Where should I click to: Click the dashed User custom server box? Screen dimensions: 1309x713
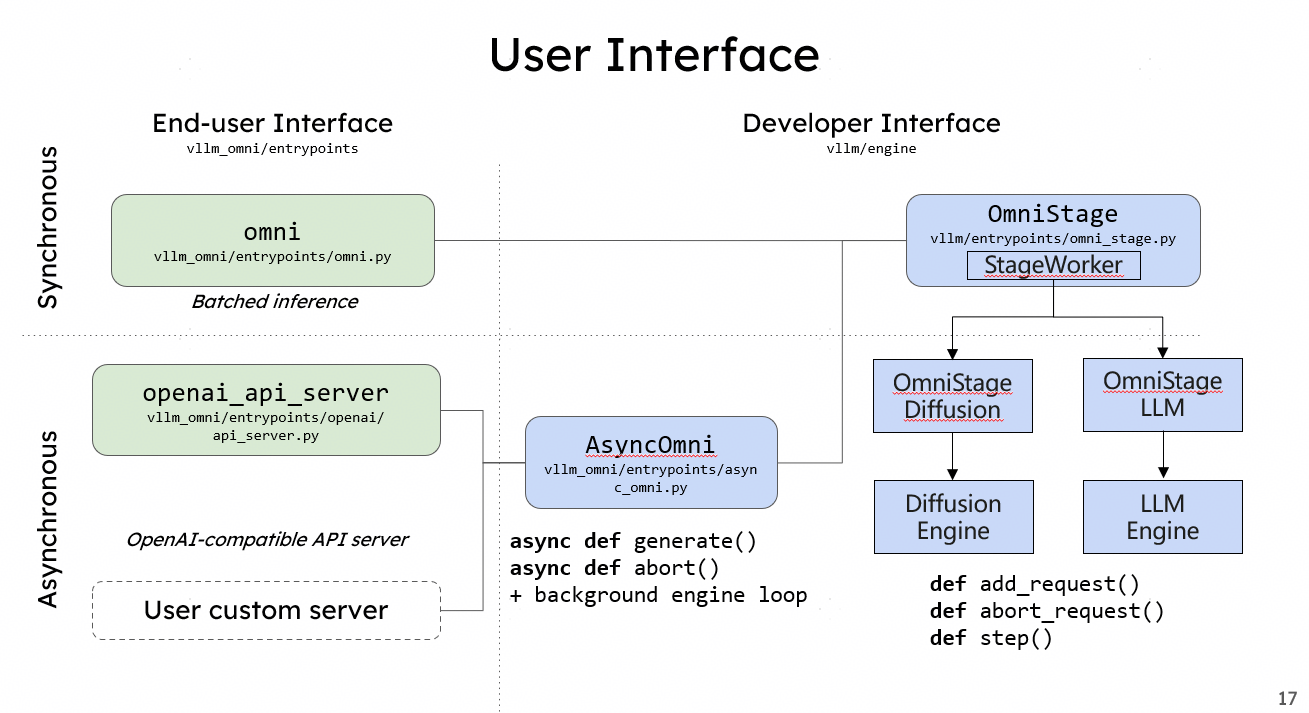[265, 610]
